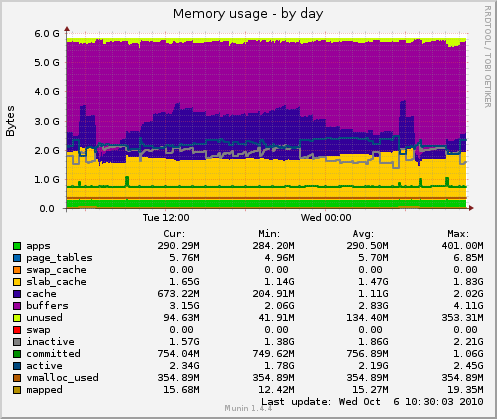Screen dimensions: 497x419
Task: Click the 'vmalloc_used' legend label
Action: 62,378
